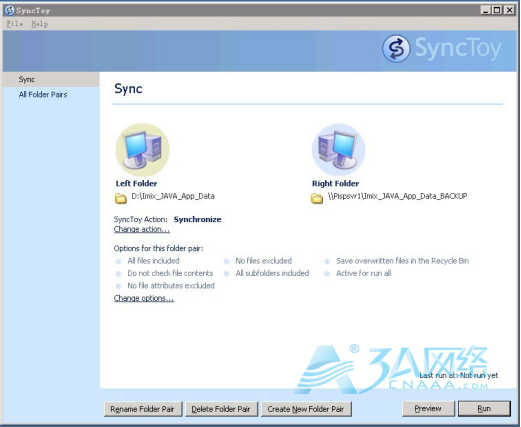Click the Left Folder label
Viewport: 521px width, 427px height.
tap(136, 183)
